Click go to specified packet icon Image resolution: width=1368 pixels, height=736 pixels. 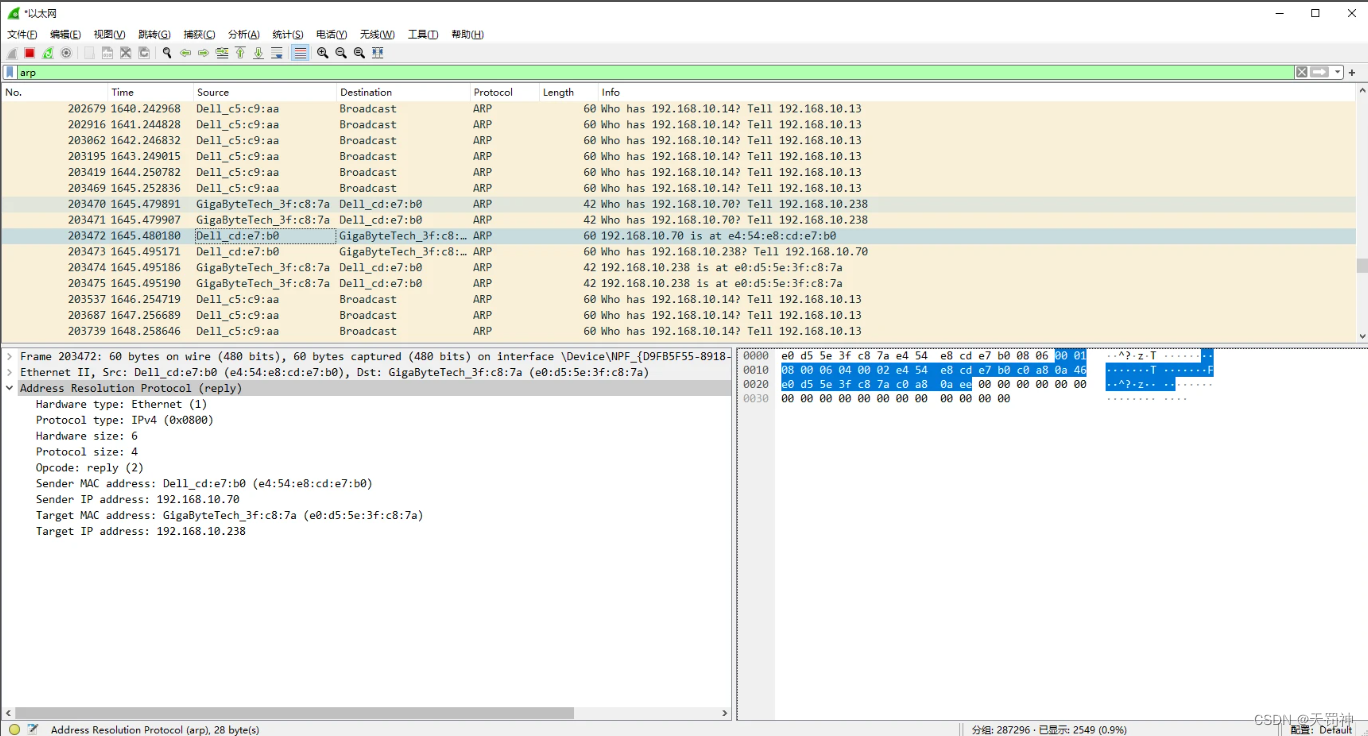pyautogui.click(x=222, y=53)
